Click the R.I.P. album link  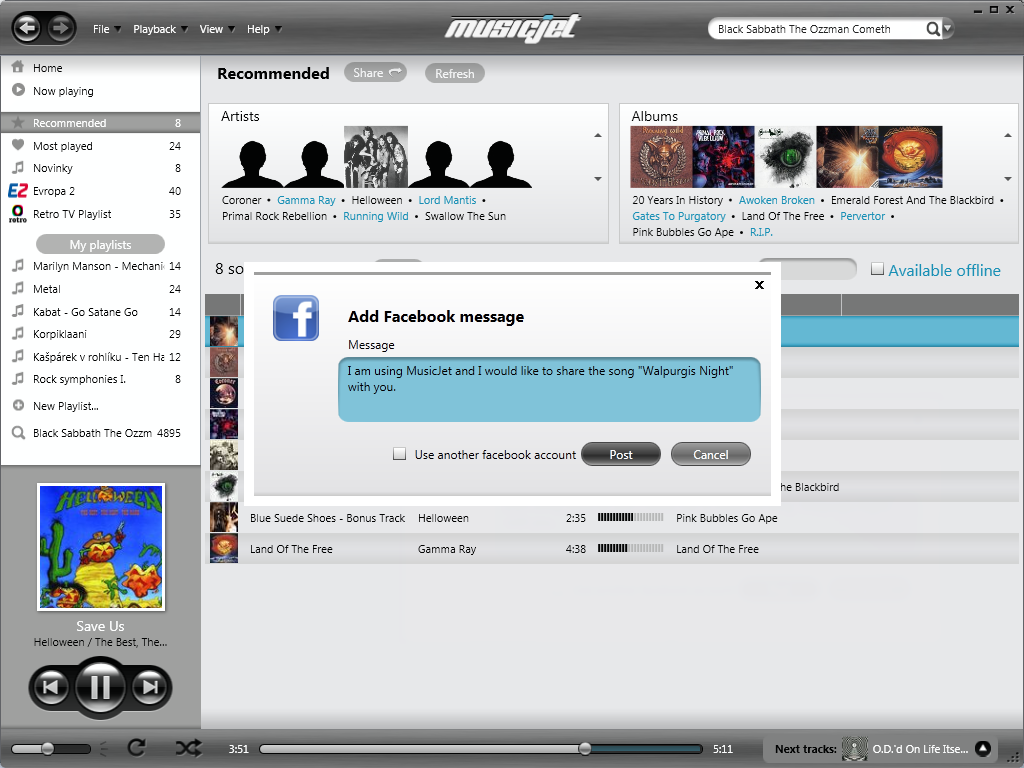761,232
